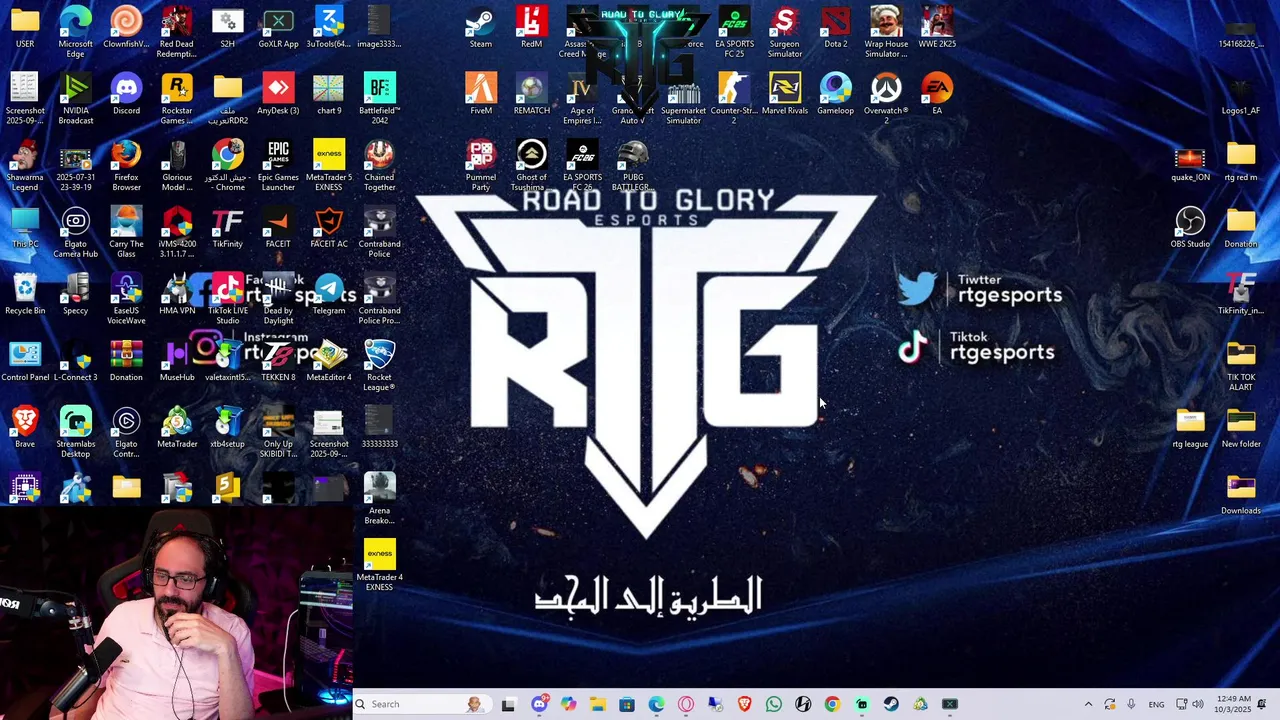Image resolution: width=1280 pixels, height=720 pixels.
Task: Launch Pummel Party from desktop
Action: [x=480, y=166]
